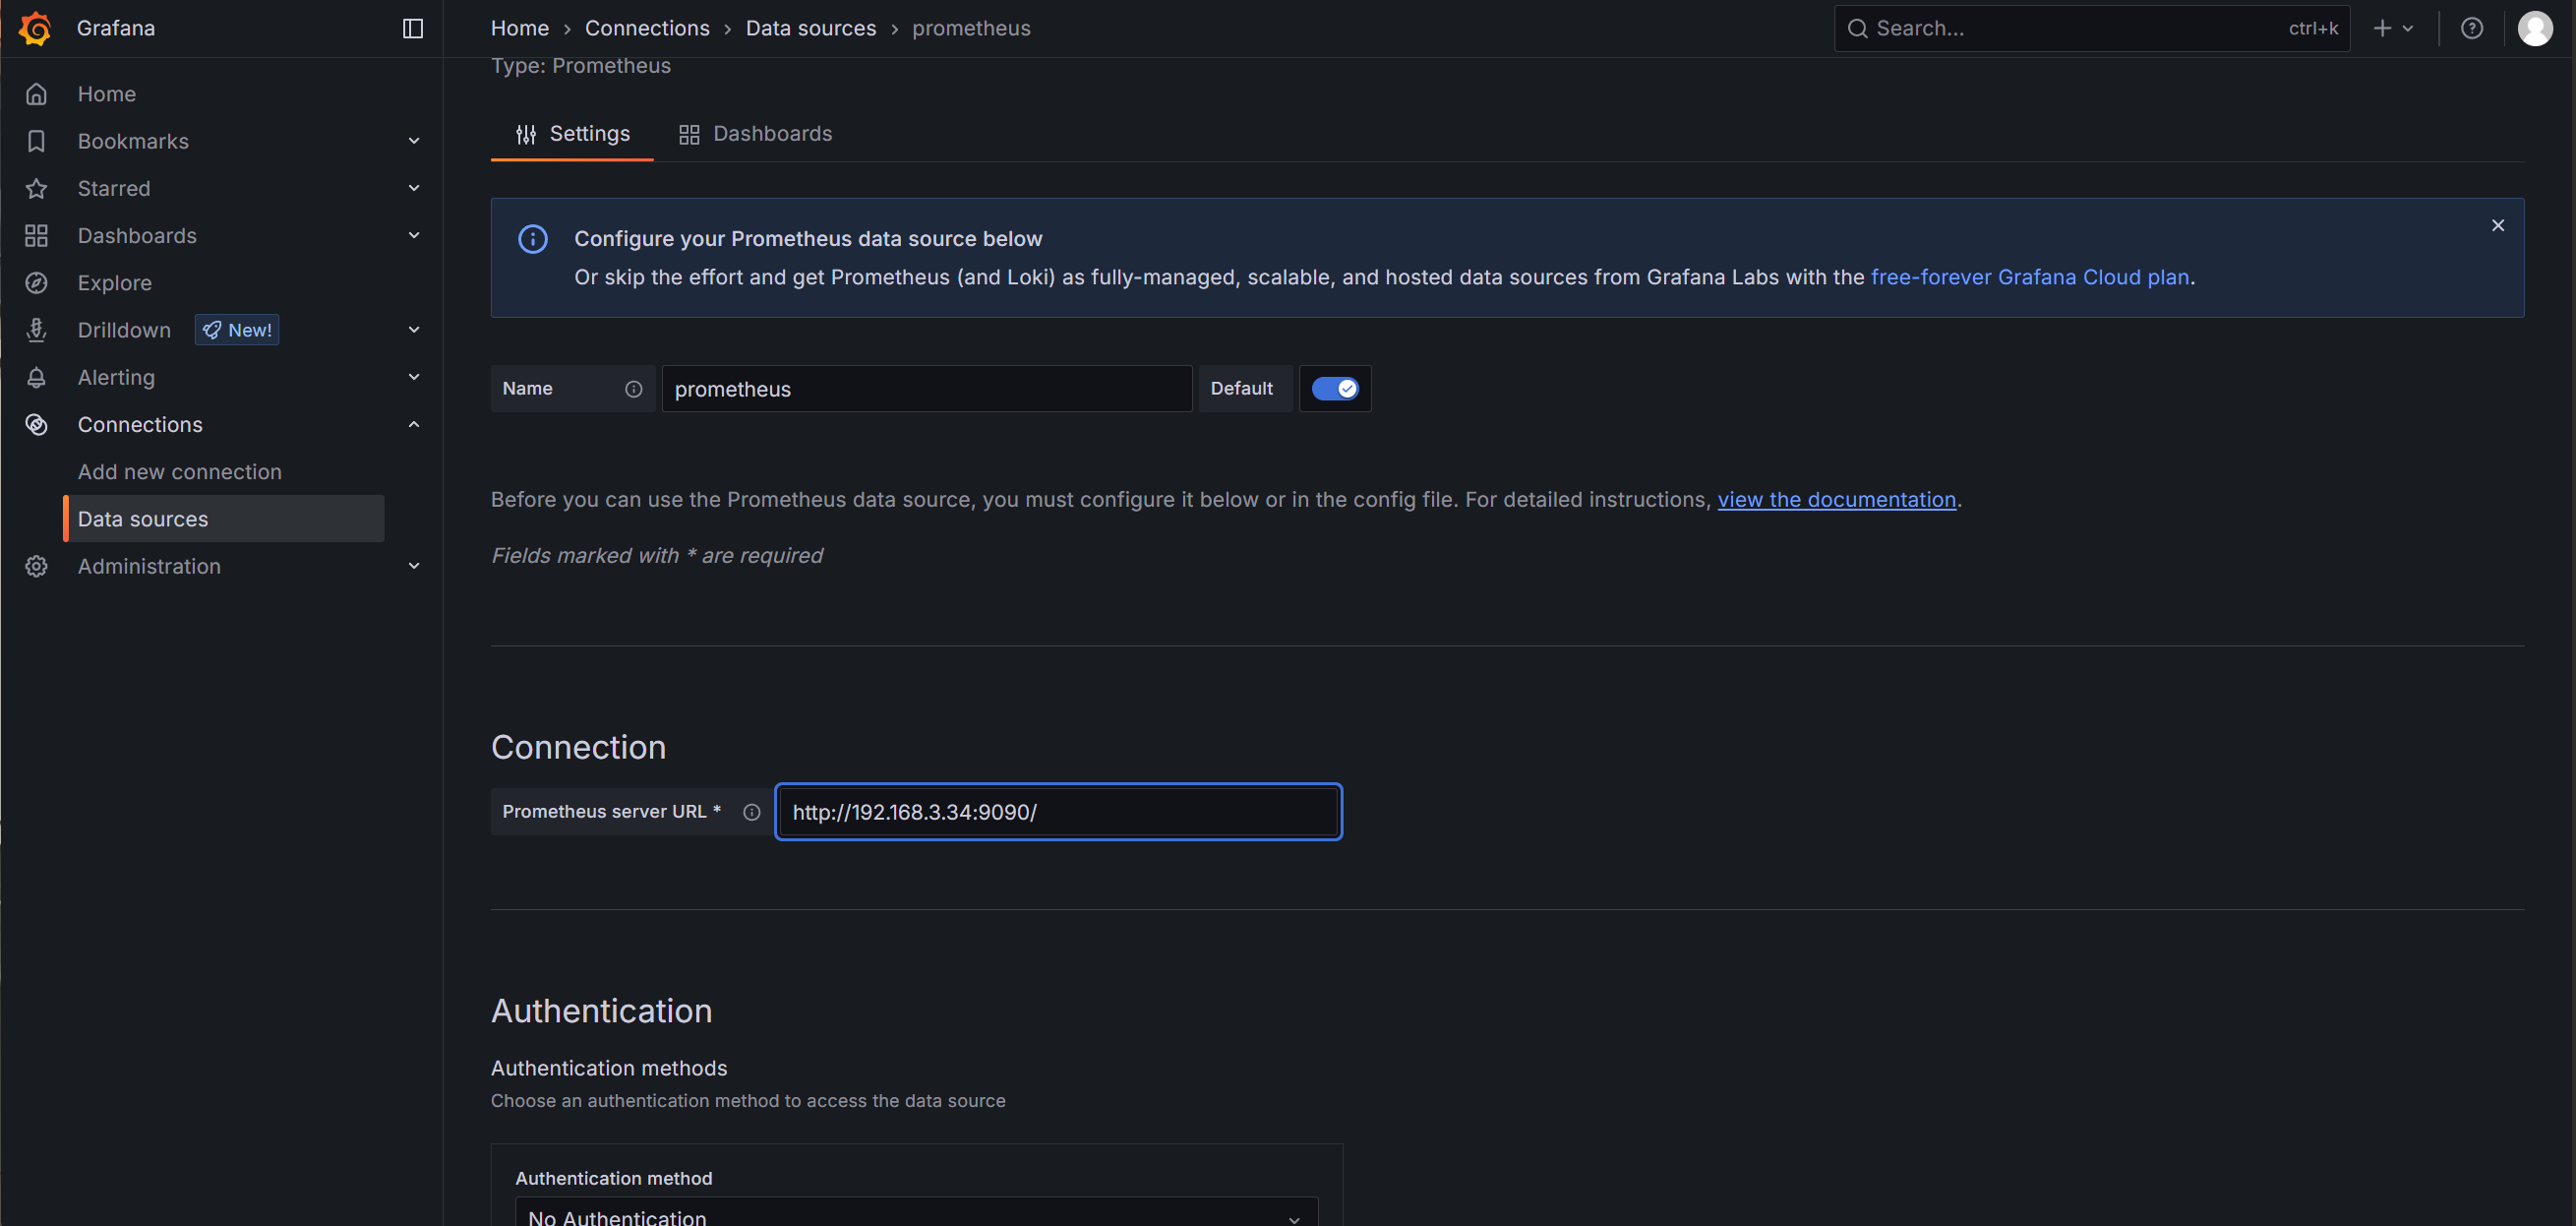Viewport: 2576px width, 1226px height.
Task: Click the Grafana logo icon
Action: [36, 28]
